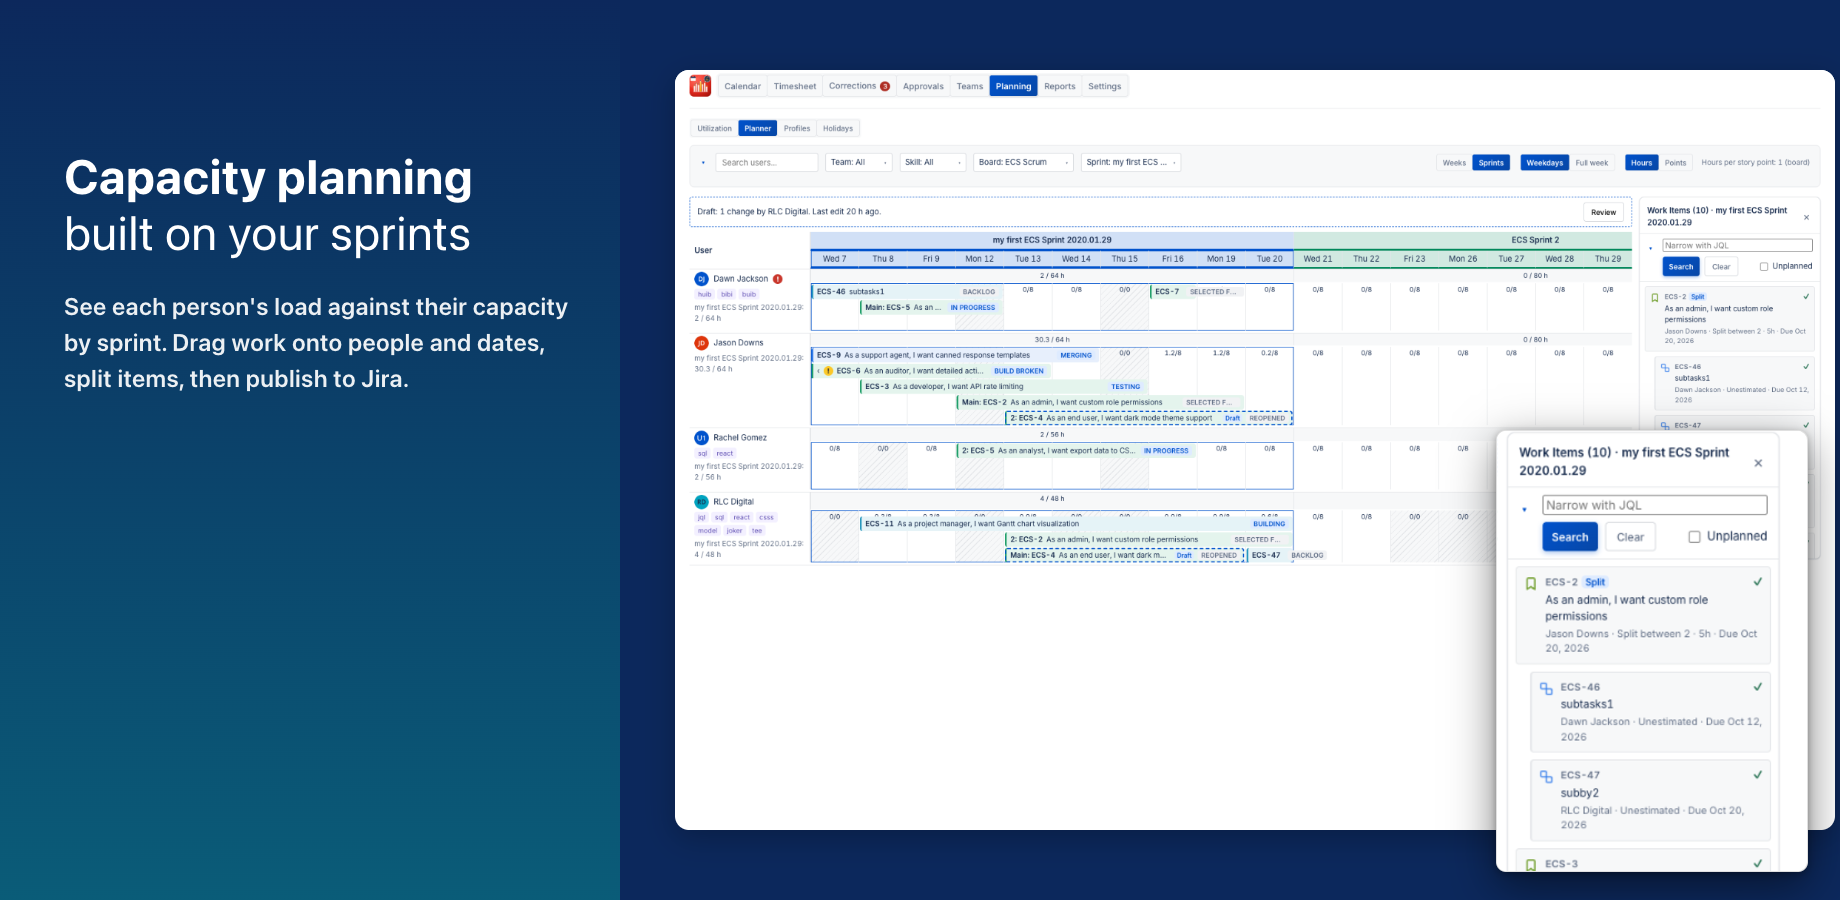The height and width of the screenshot is (900, 1840).
Task: Open the Team: All dropdown
Action: [x=858, y=162]
